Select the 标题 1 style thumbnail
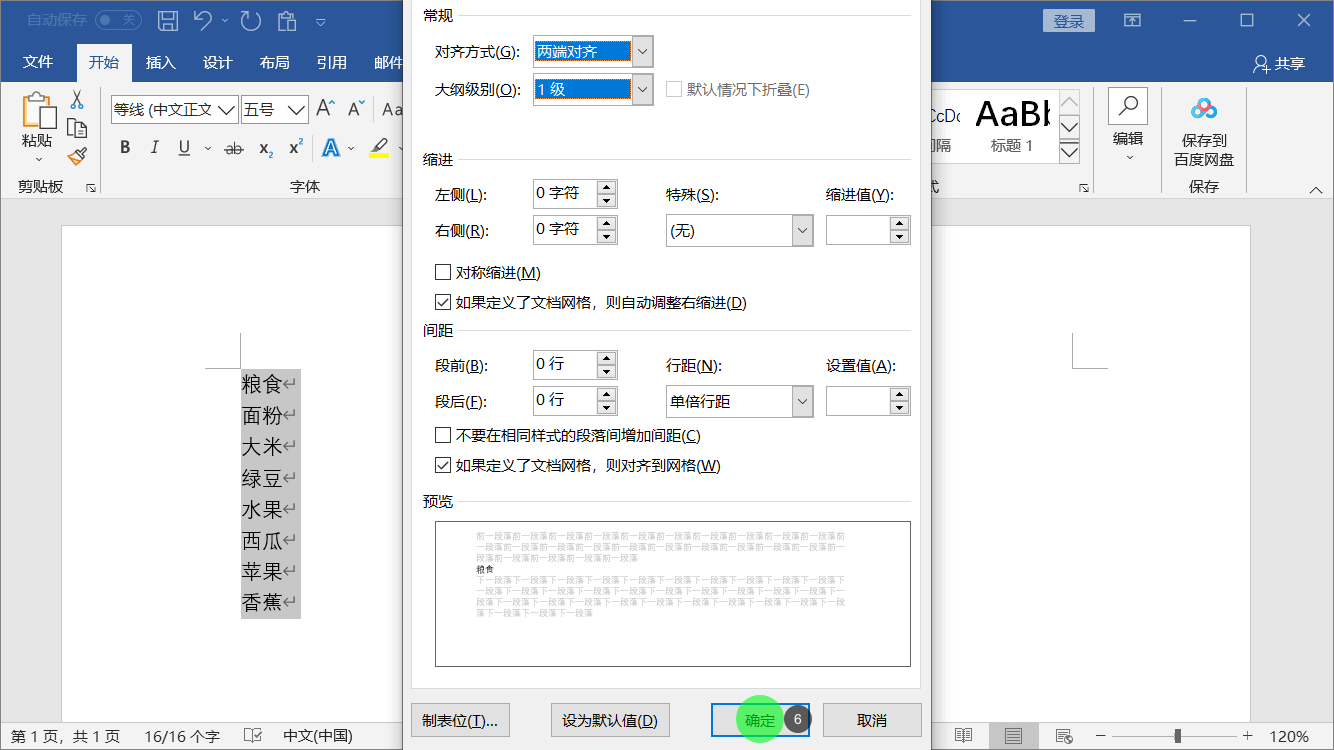Screen dimensions: 1334x750 (x=1012, y=125)
